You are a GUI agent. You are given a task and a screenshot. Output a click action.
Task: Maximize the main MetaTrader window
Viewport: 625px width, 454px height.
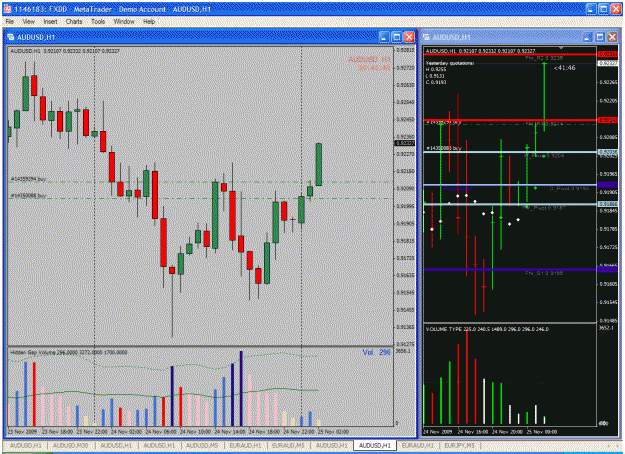(604, 9)
